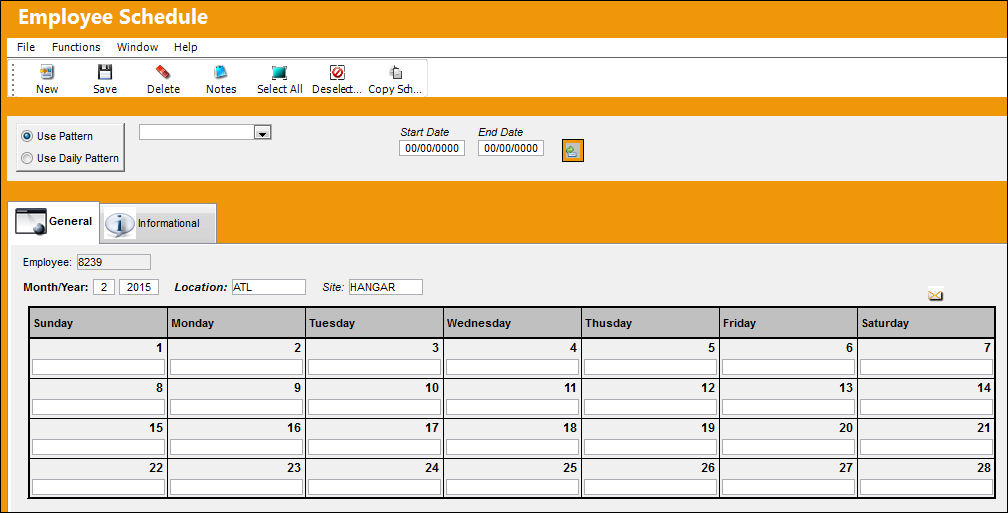Click the schedule field for day 14
This screenshot has height=513, width=1008.
point(926,407)
